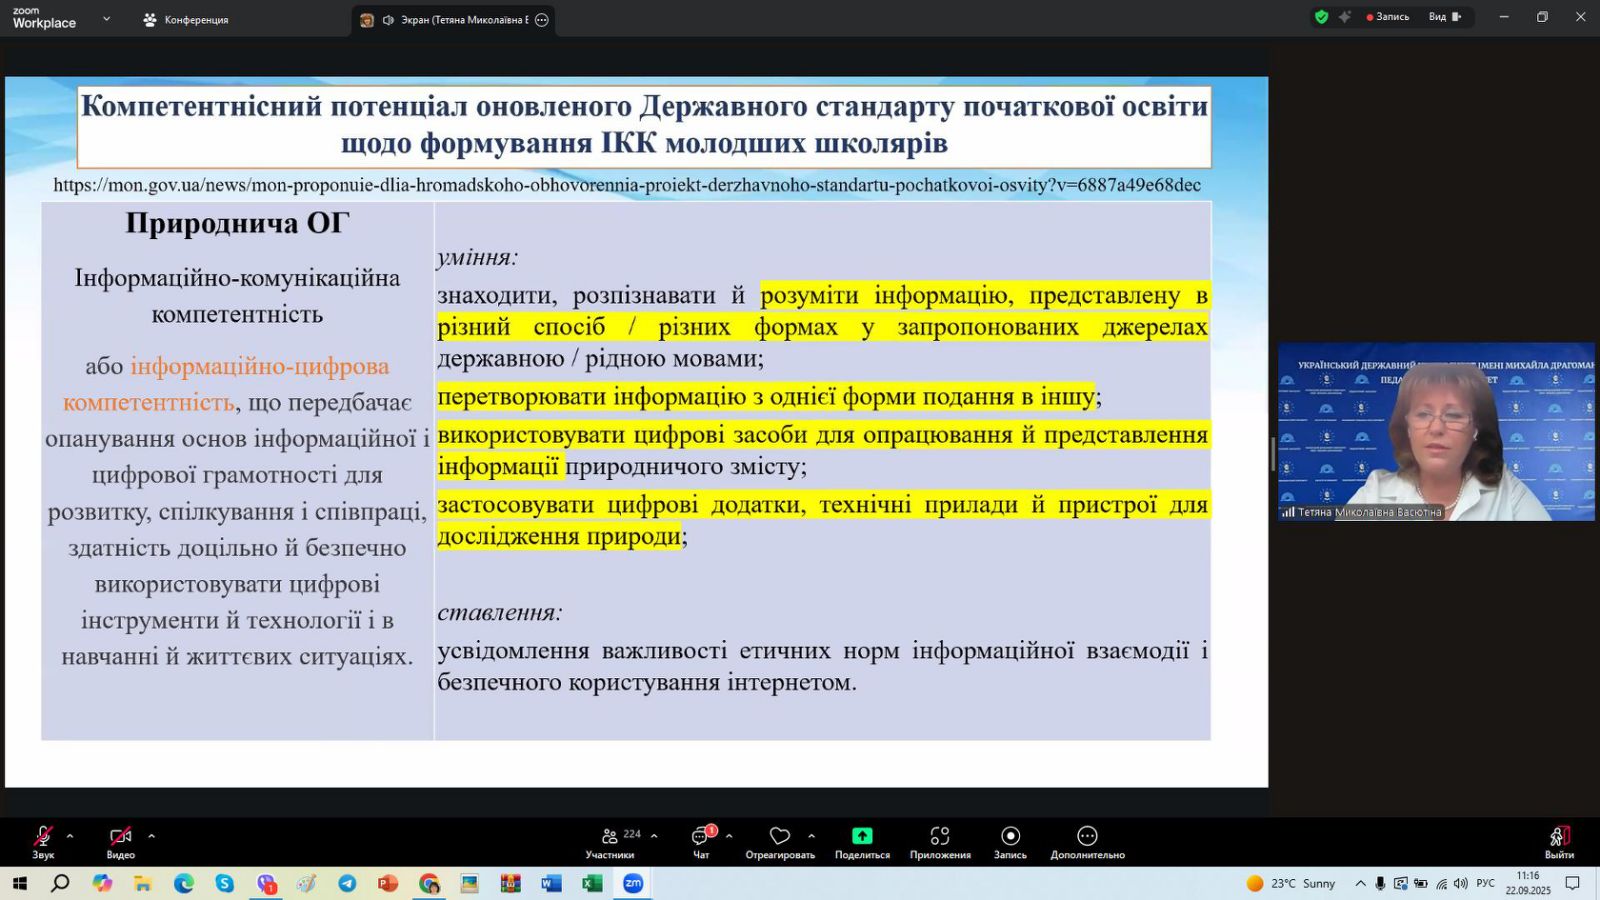Click the green Поделиться share screen button
Viewport: 1600px width, 900px height.
coord(862,842)
